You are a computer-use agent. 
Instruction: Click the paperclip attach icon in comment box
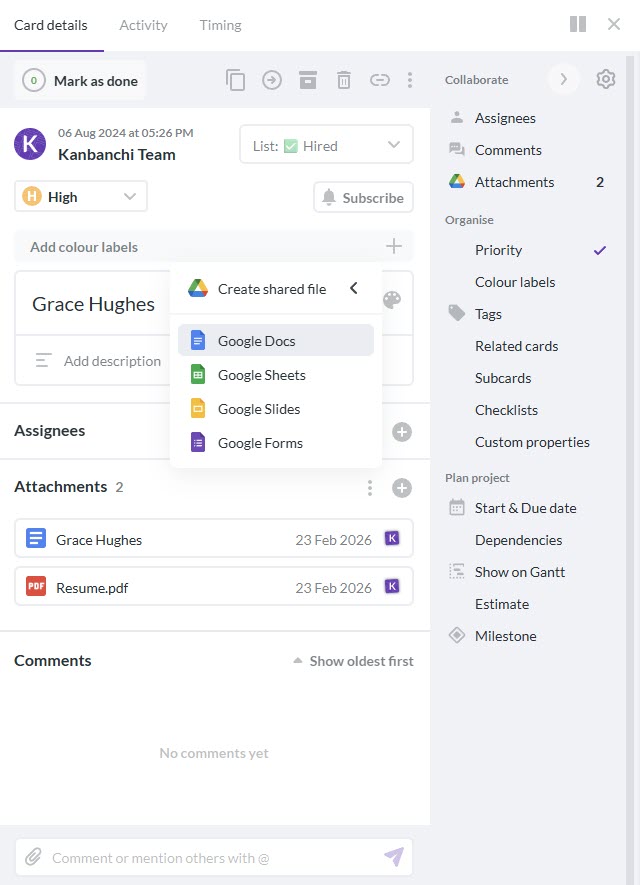(33, 857)
